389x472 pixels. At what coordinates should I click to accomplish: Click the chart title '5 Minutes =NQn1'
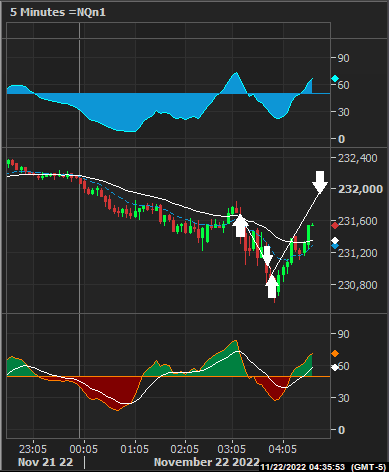[58, 12]
